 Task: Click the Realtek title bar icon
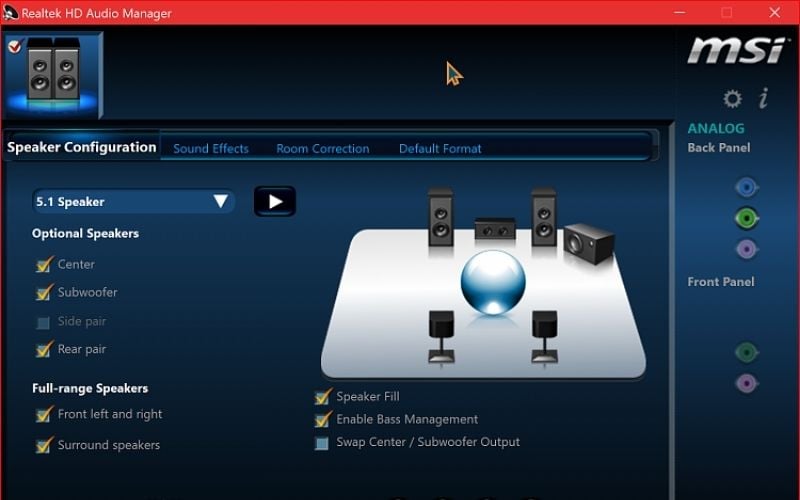[x=10, y=12]
